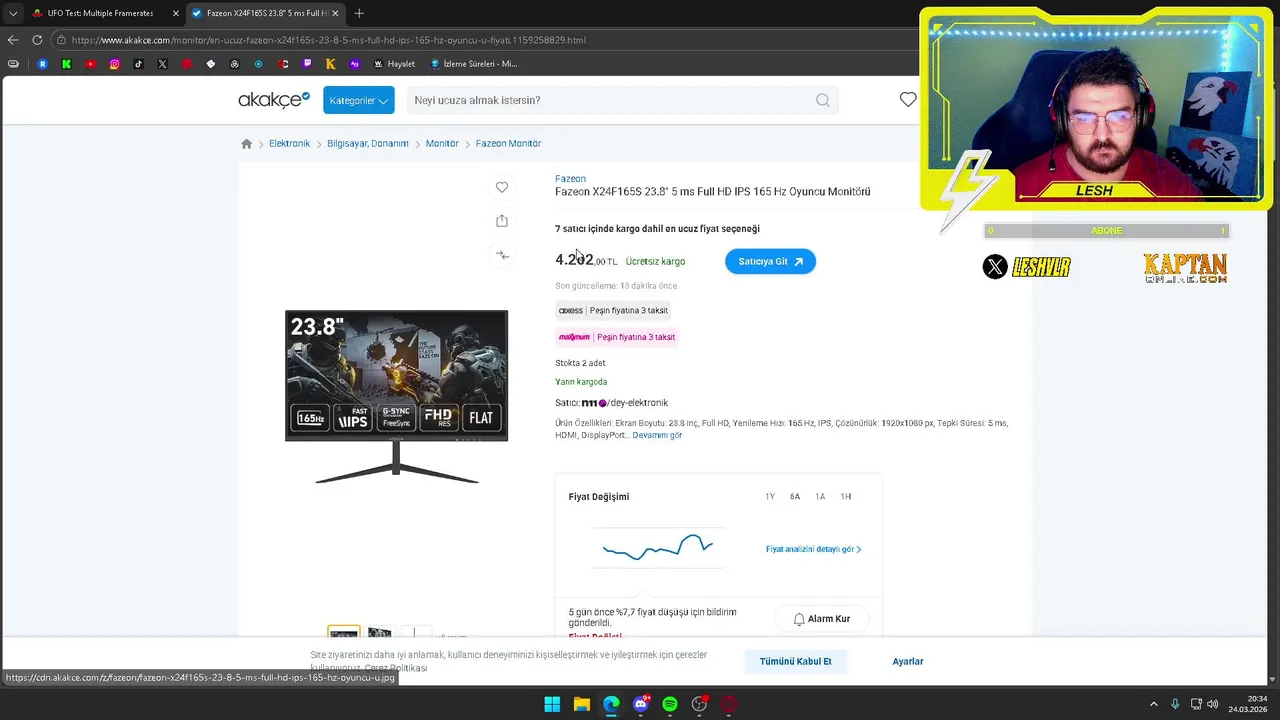Viewport: 1280px width, 720px height.
Task: Go to the home icon in the breadcrumb
Action: [247, 144]
